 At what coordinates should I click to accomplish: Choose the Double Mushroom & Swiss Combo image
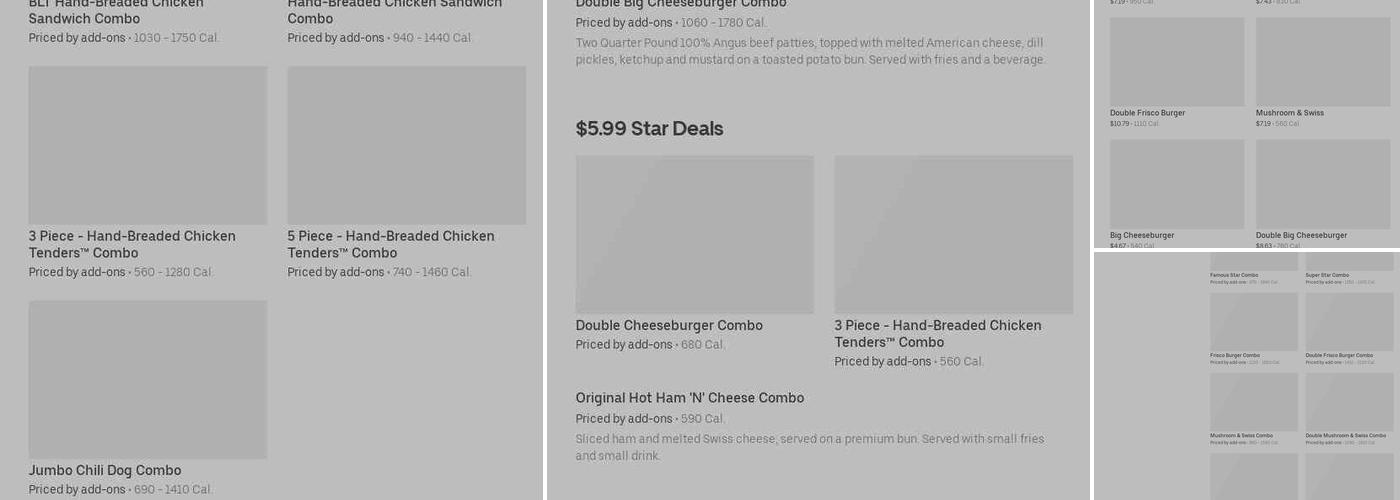click(x=1349, y=402)
